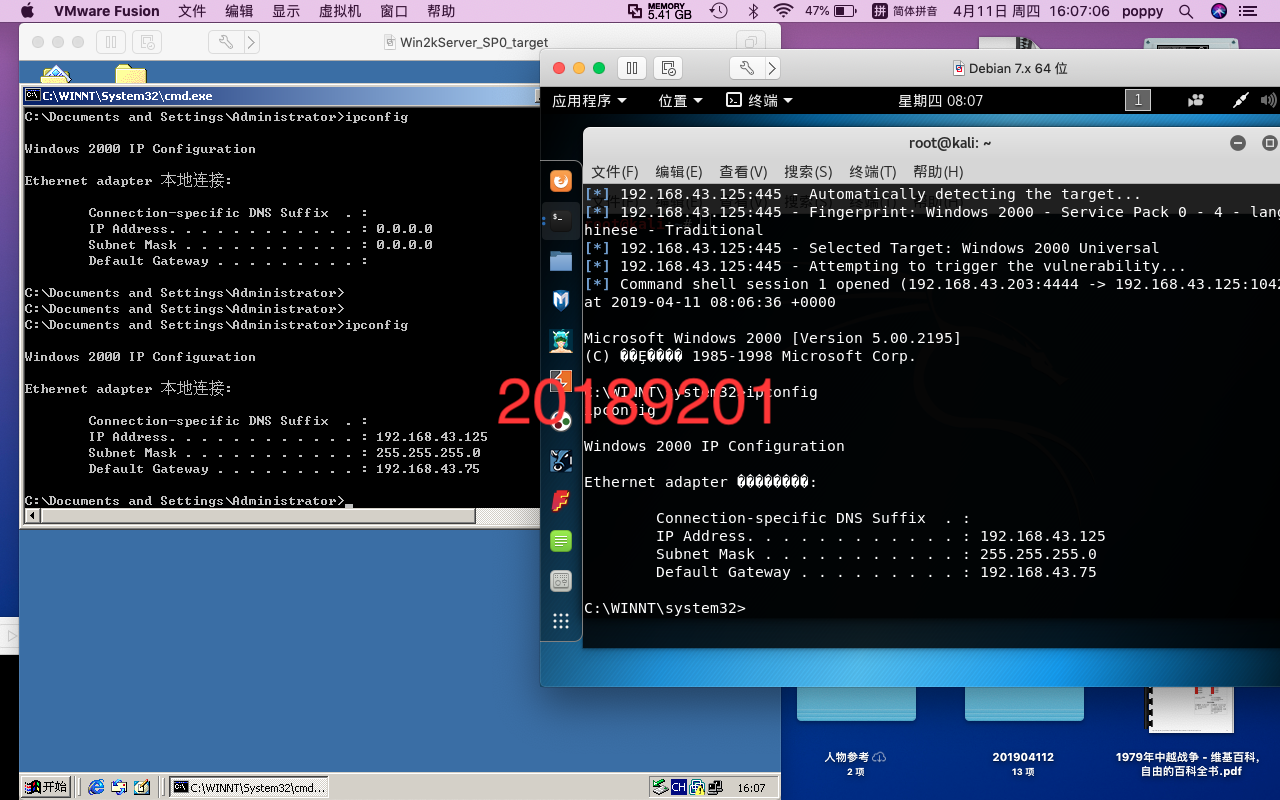Select the cmd.exe button on the Windows taskbar
Image resolution: width=1280 pixels, height=800 pixels.
coord(249,787)
